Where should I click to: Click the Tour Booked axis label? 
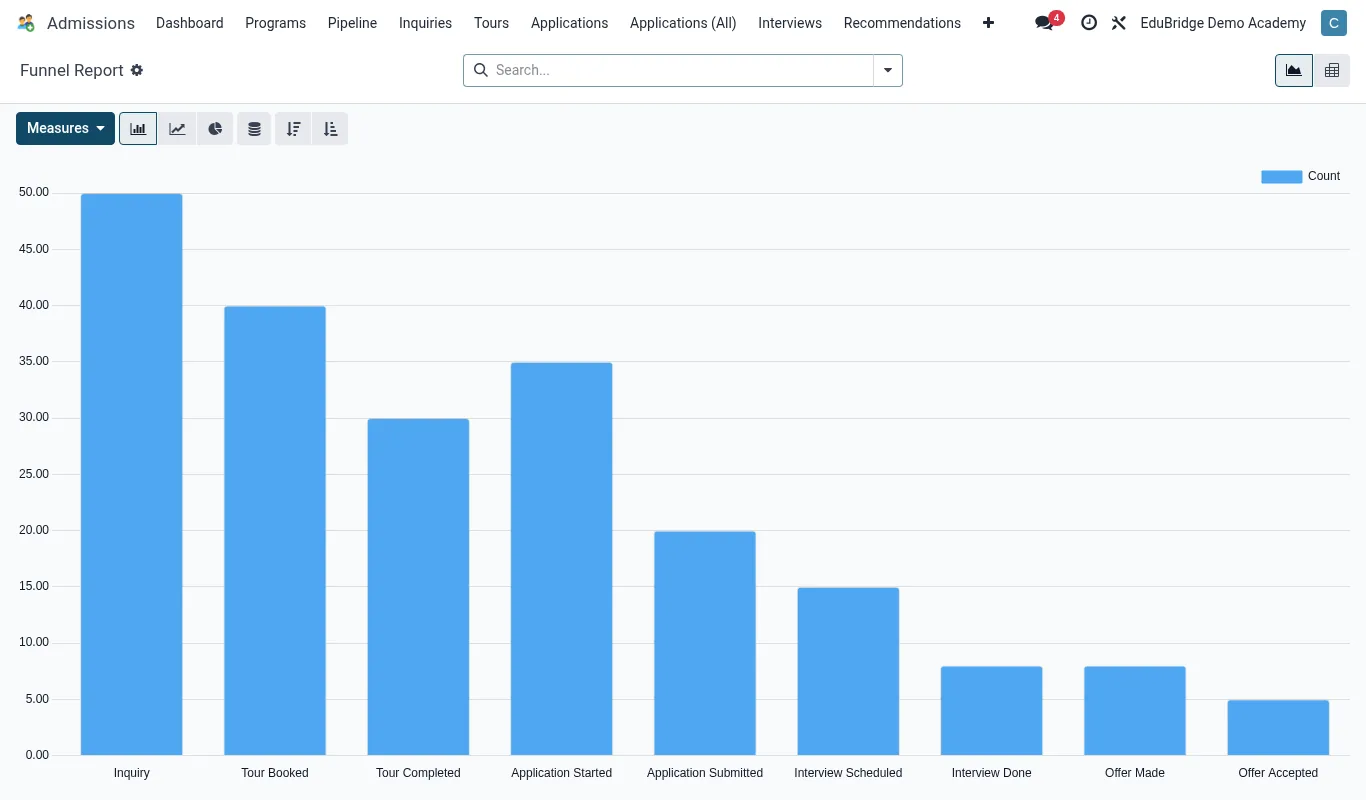pos(275,773)
